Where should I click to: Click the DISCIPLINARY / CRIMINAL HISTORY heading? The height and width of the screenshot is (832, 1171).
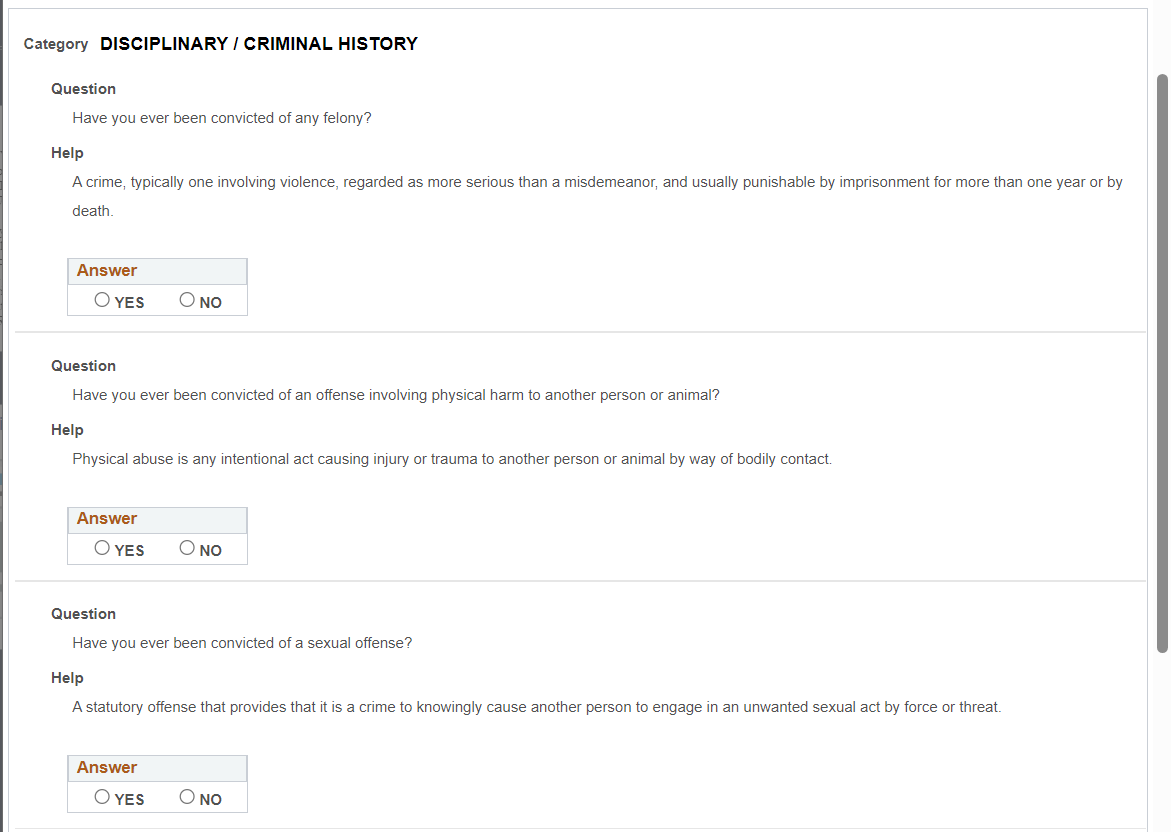point(259,44)
